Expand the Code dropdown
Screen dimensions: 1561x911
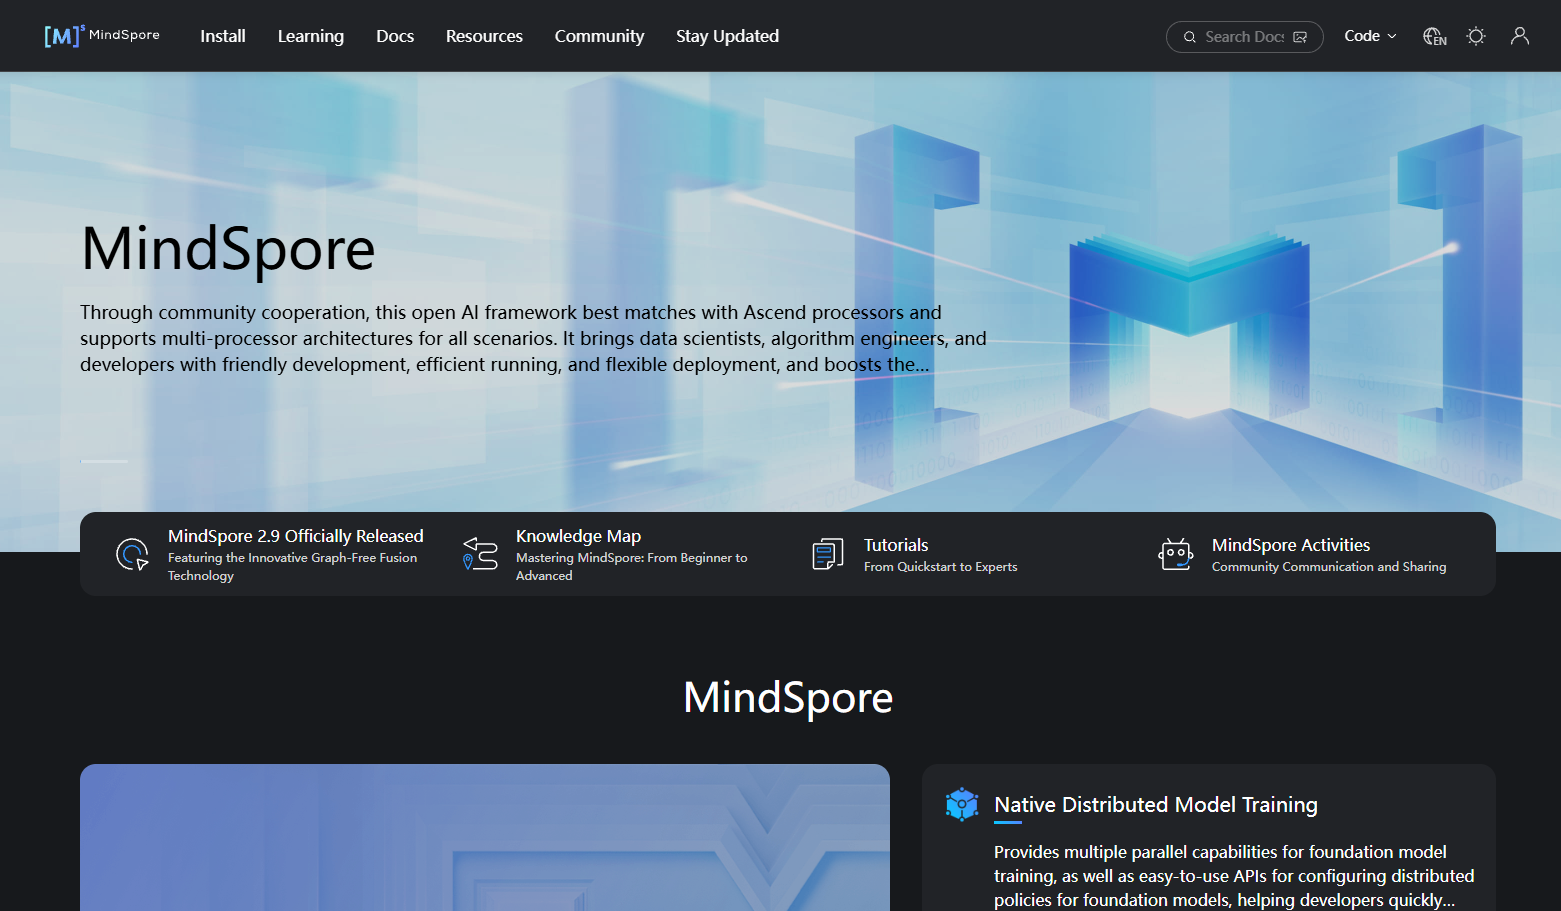coord(1370,36)
